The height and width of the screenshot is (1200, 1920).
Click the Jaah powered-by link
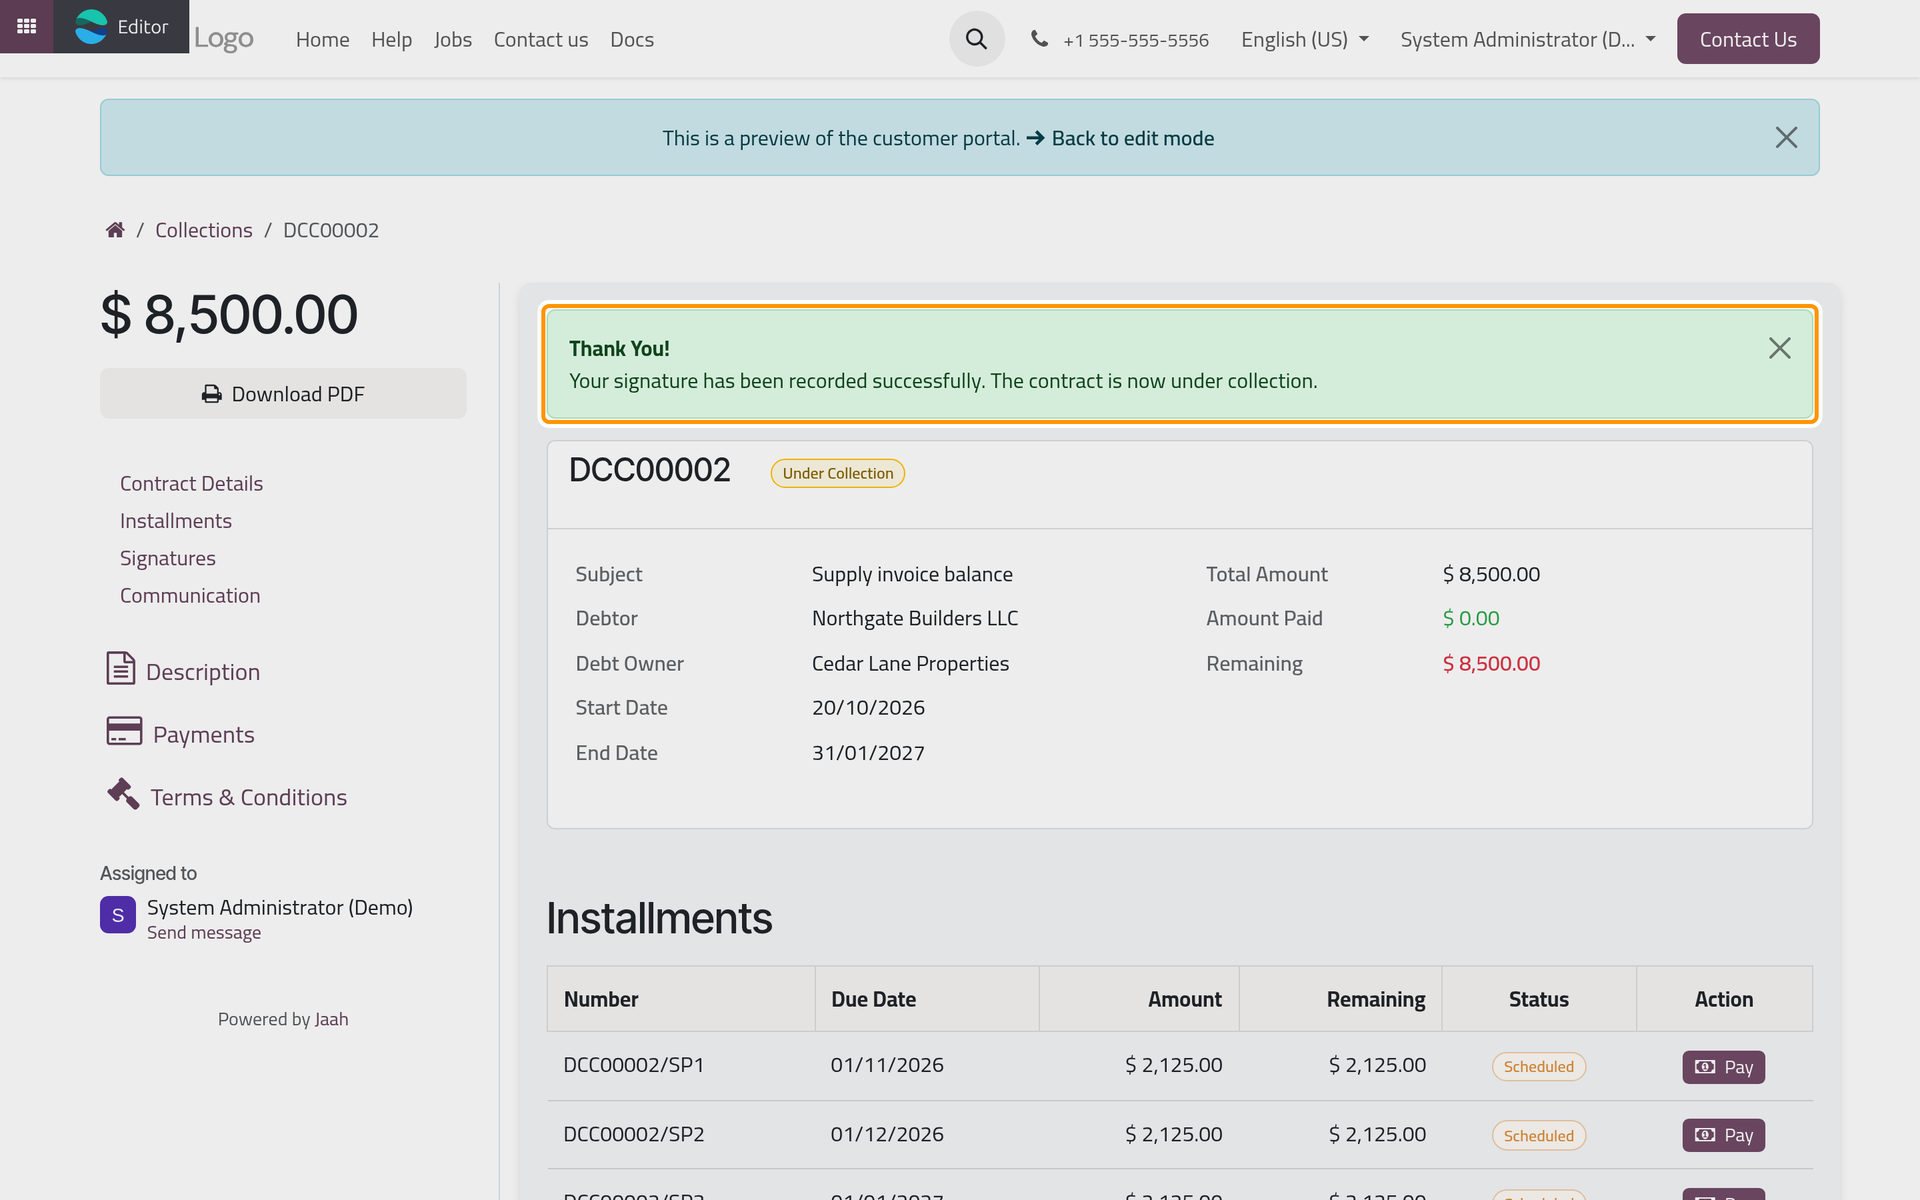[331, 1019]
